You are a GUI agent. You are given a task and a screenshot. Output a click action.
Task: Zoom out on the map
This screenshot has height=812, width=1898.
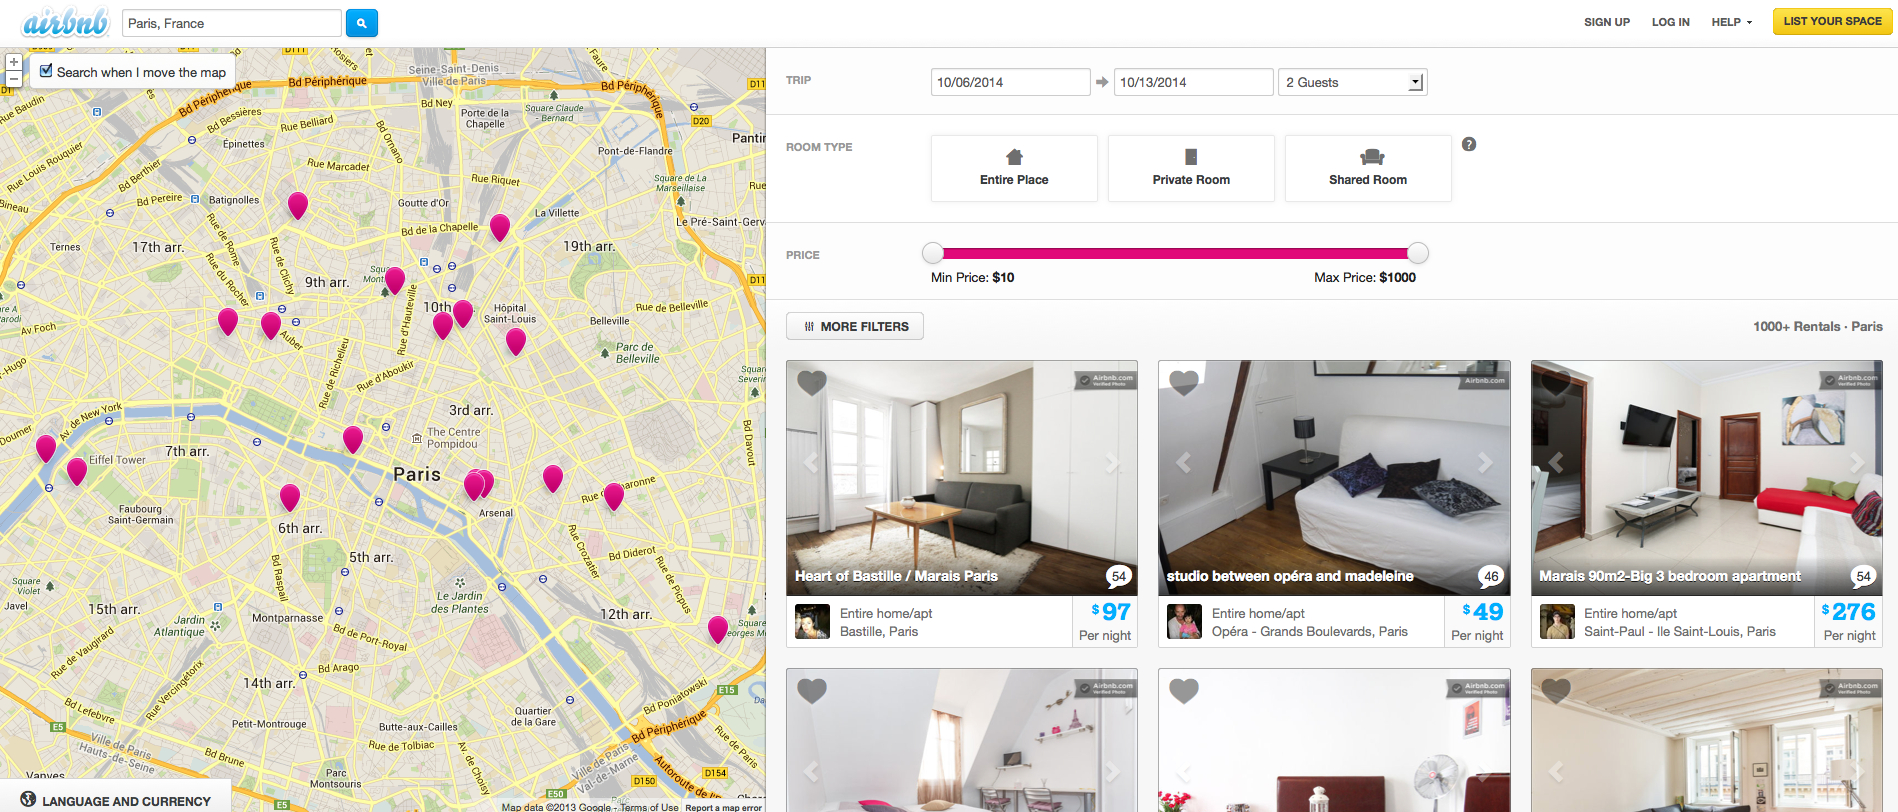click(x=14, y=79)
